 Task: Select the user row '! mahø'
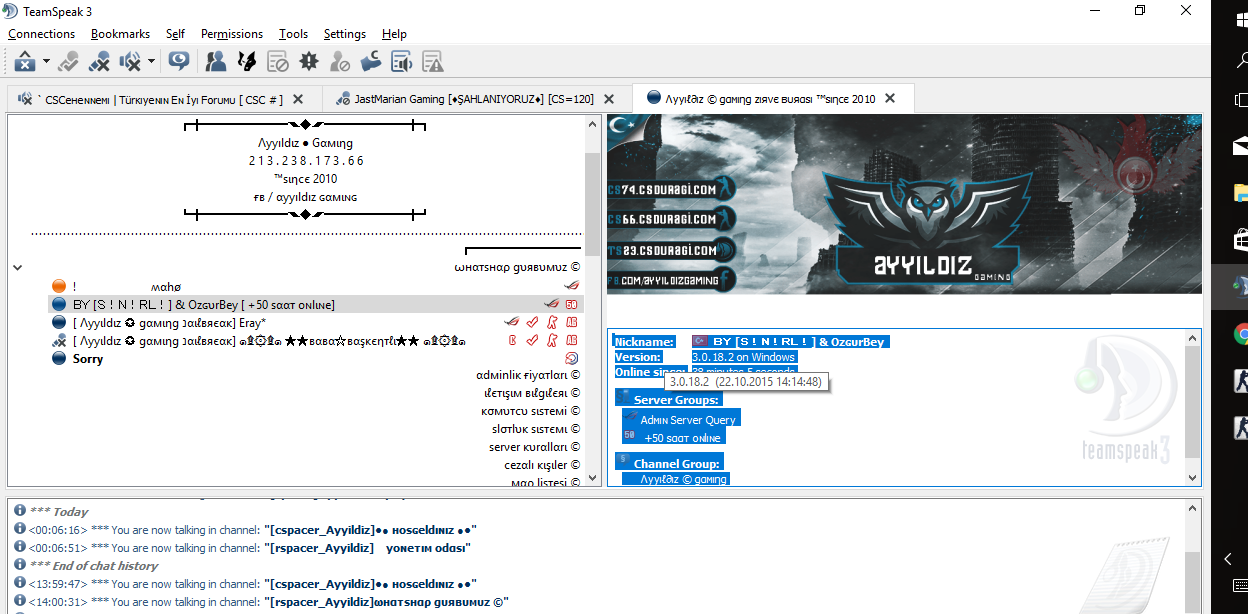pyautogui.click(x=316, y=286)
